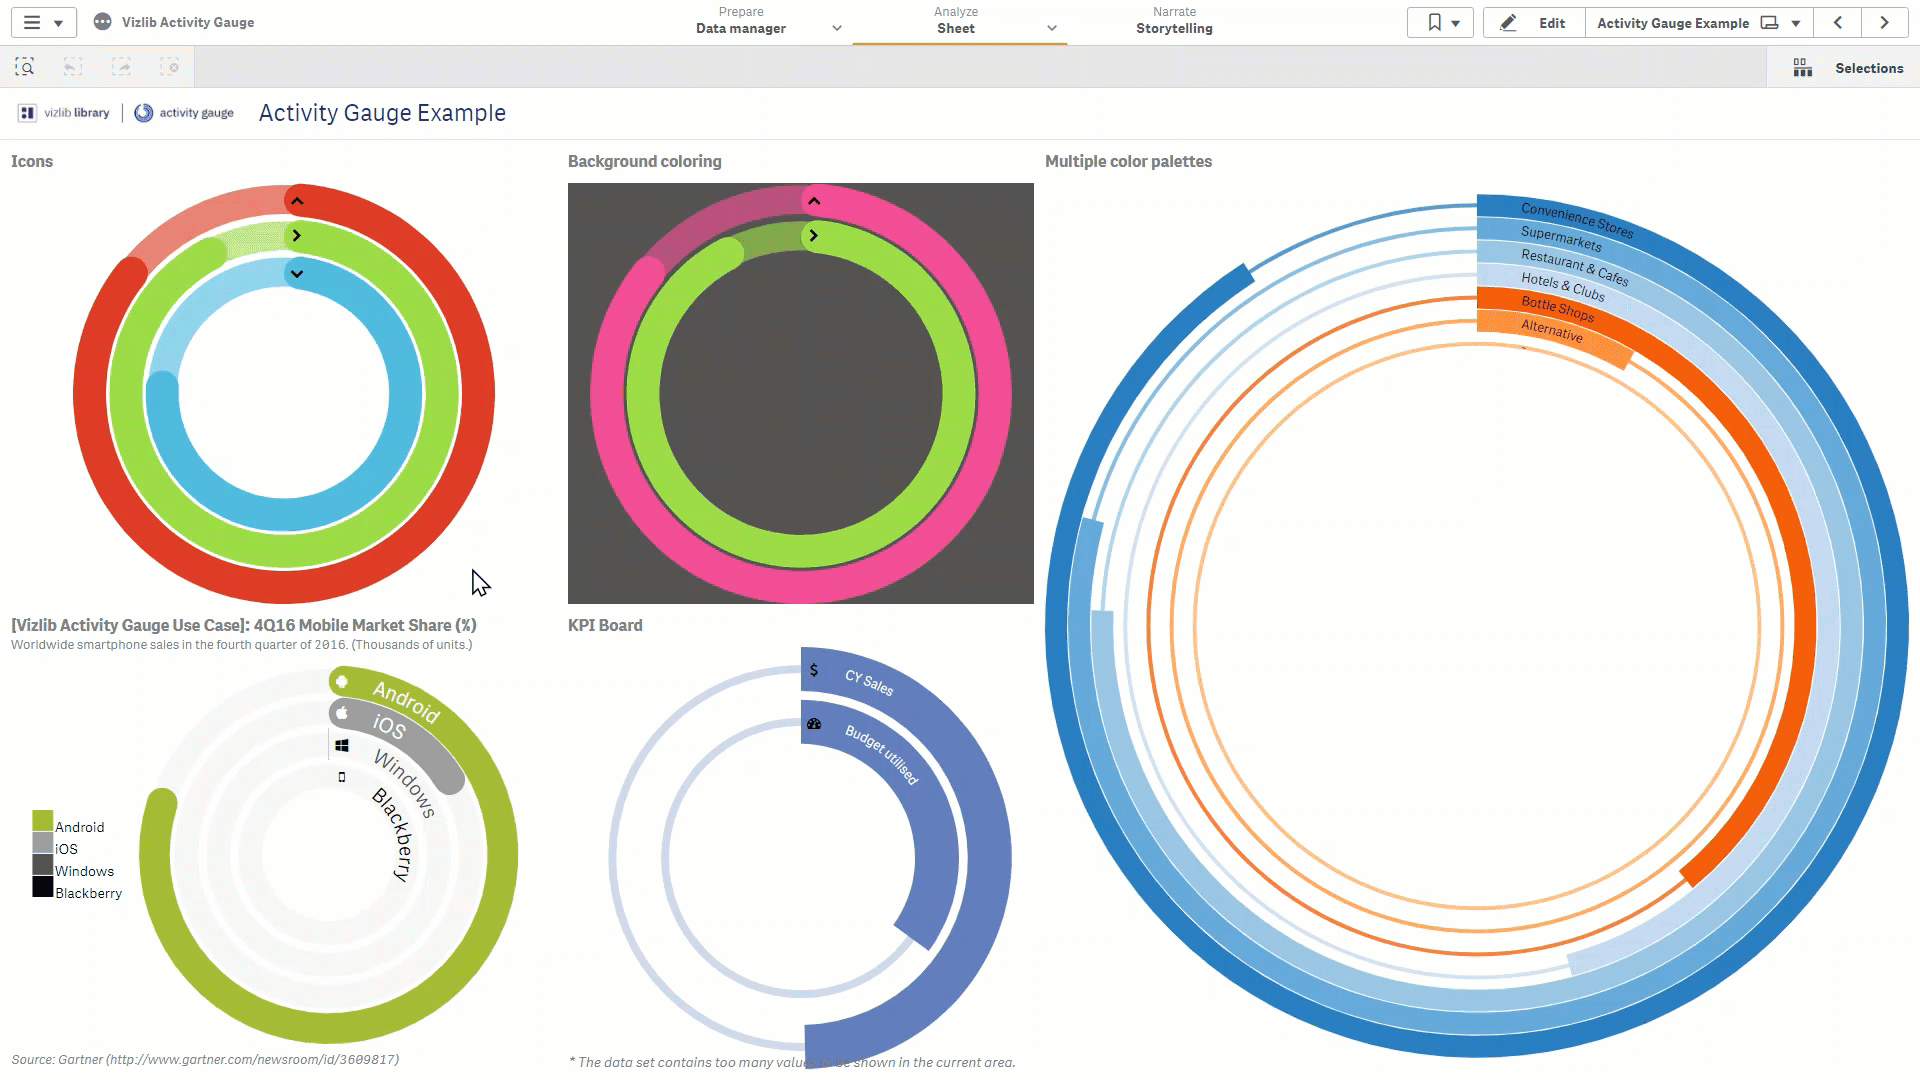Screen dimensions: 1920x1080
Task: Click the up chevron on the pink ring
Action: click(814, 201)
